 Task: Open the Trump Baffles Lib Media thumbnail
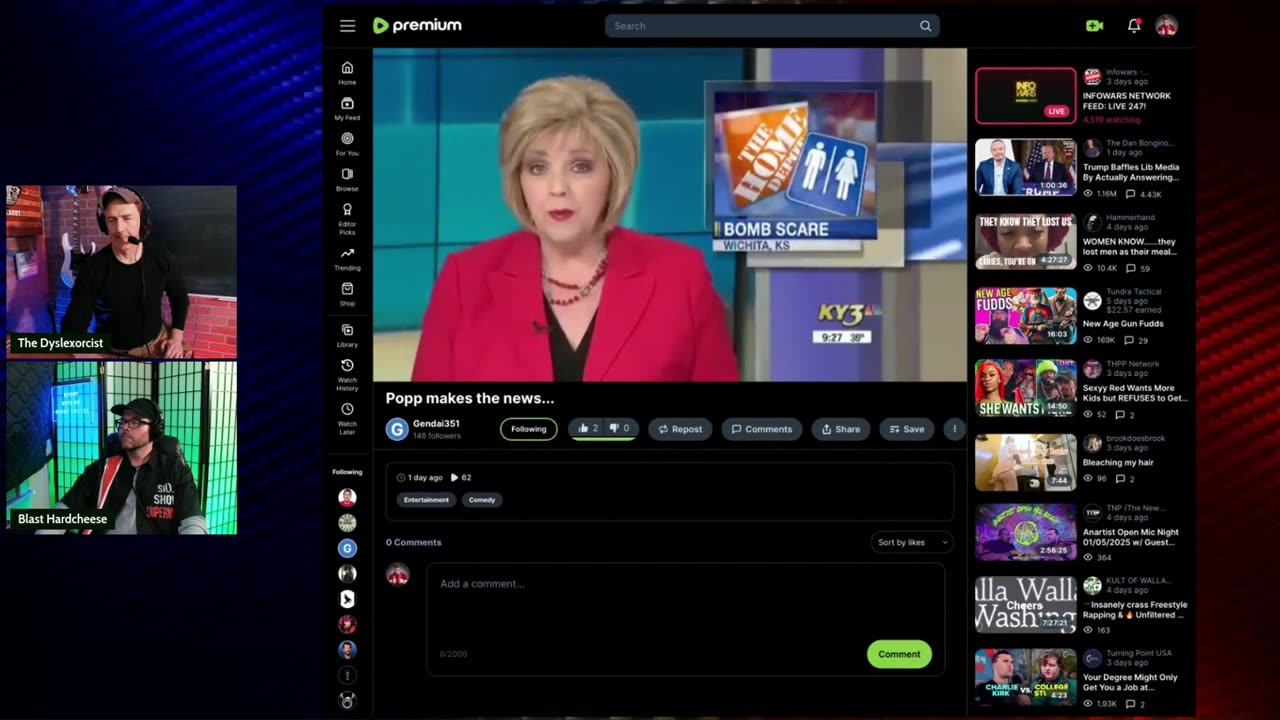pyautogui.click(x=1026, y=167)
